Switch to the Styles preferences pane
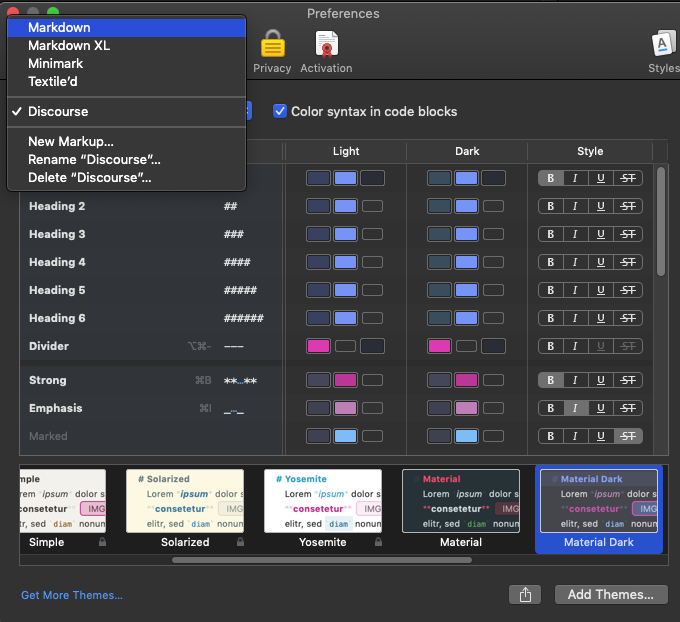Viewport: 680px width, 622px height. [x=662, y=51]
